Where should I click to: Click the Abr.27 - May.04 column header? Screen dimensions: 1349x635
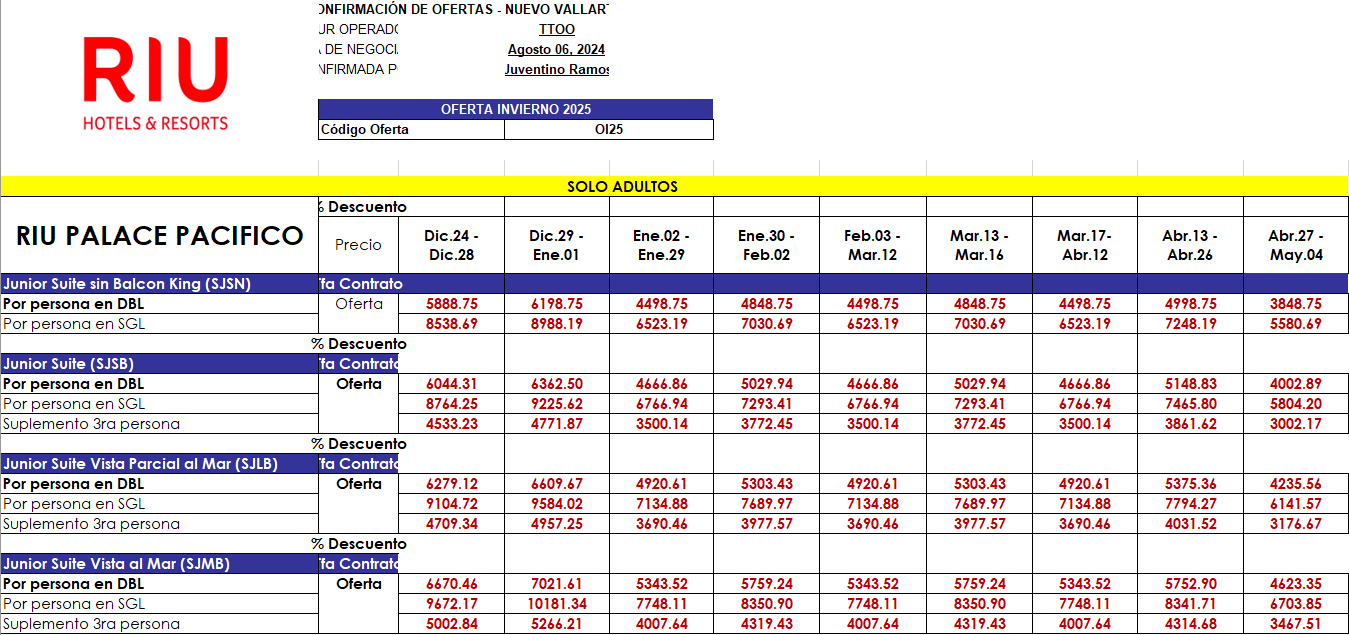click(x=1295, y=245)
